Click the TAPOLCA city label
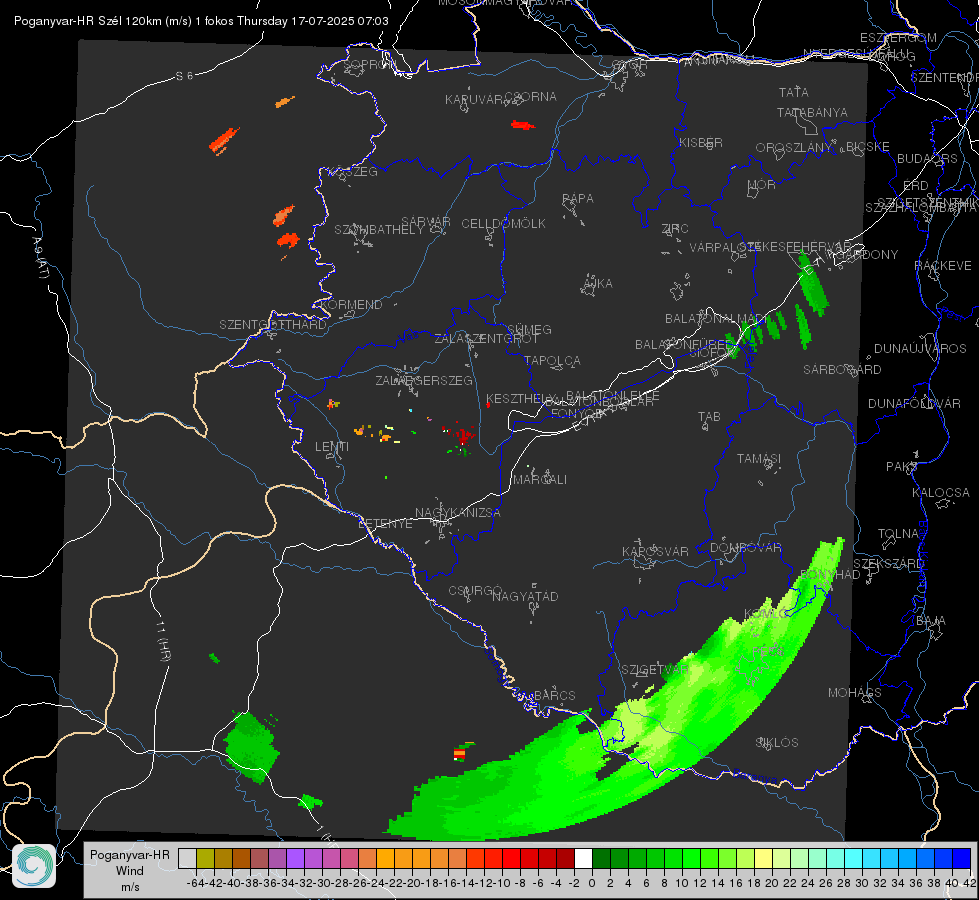Viewport: 979px width, 900px height. 552,360
